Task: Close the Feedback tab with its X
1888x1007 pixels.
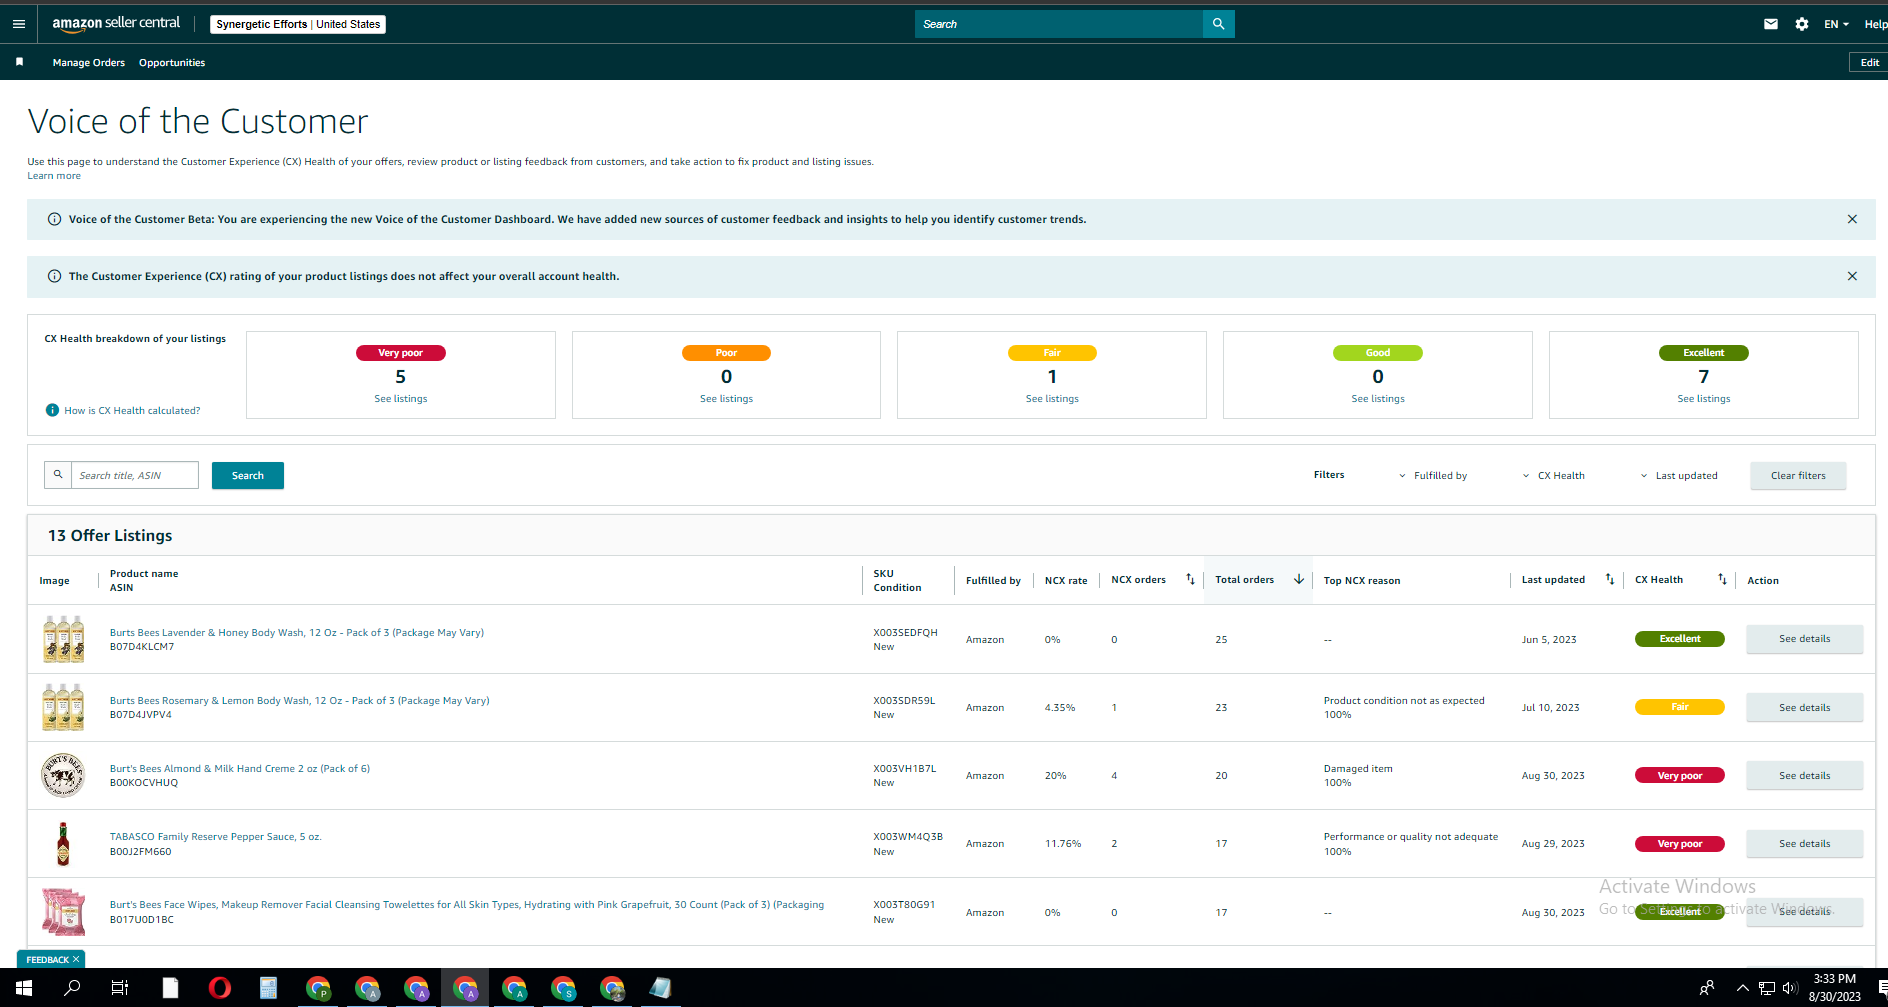Action: [76, 959]
